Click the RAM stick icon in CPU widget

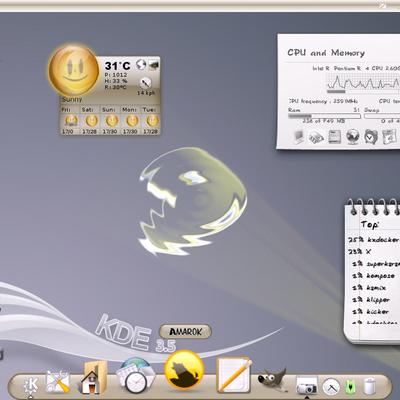pyautogui.click(x=316, y=137)
